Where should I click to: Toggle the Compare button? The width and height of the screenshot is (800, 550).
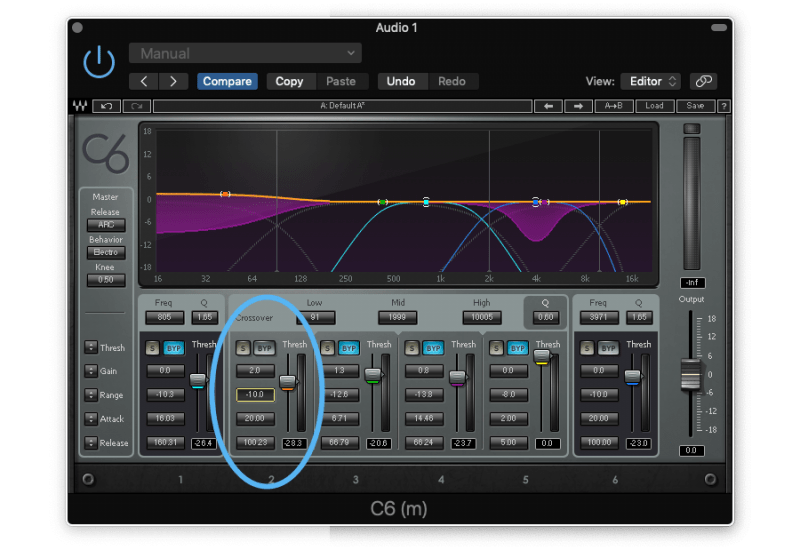coord(227,82)
